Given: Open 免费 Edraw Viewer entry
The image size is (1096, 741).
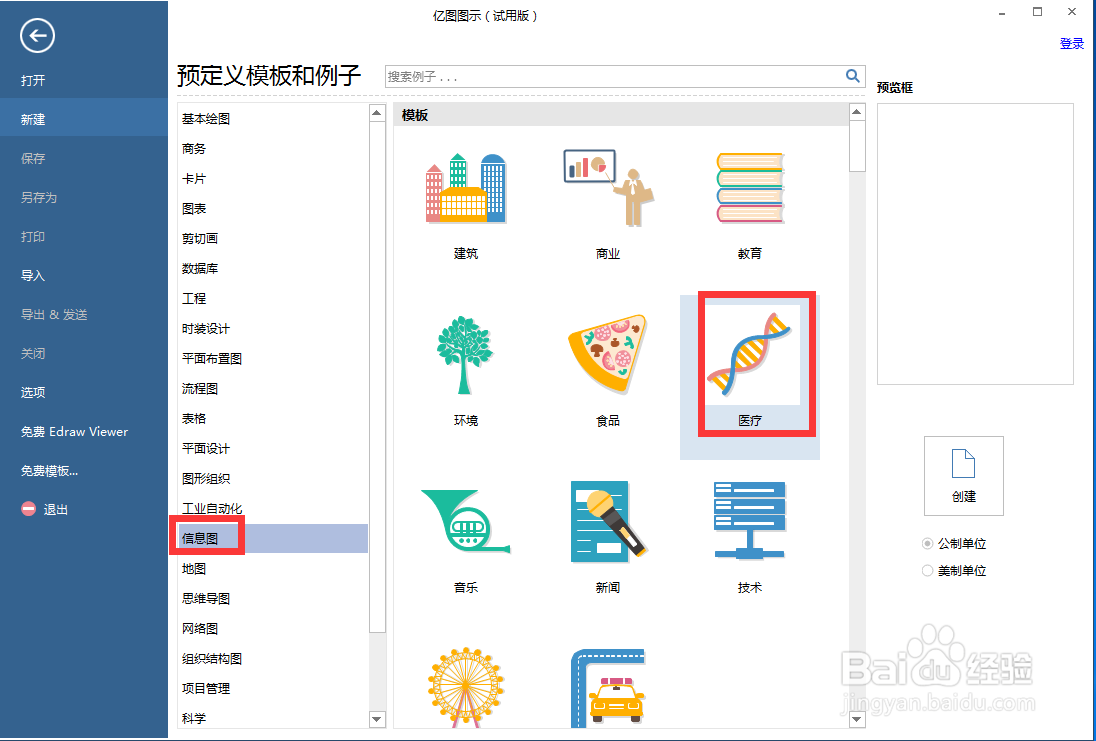Looking at the screenshot, I should [74, 431].
